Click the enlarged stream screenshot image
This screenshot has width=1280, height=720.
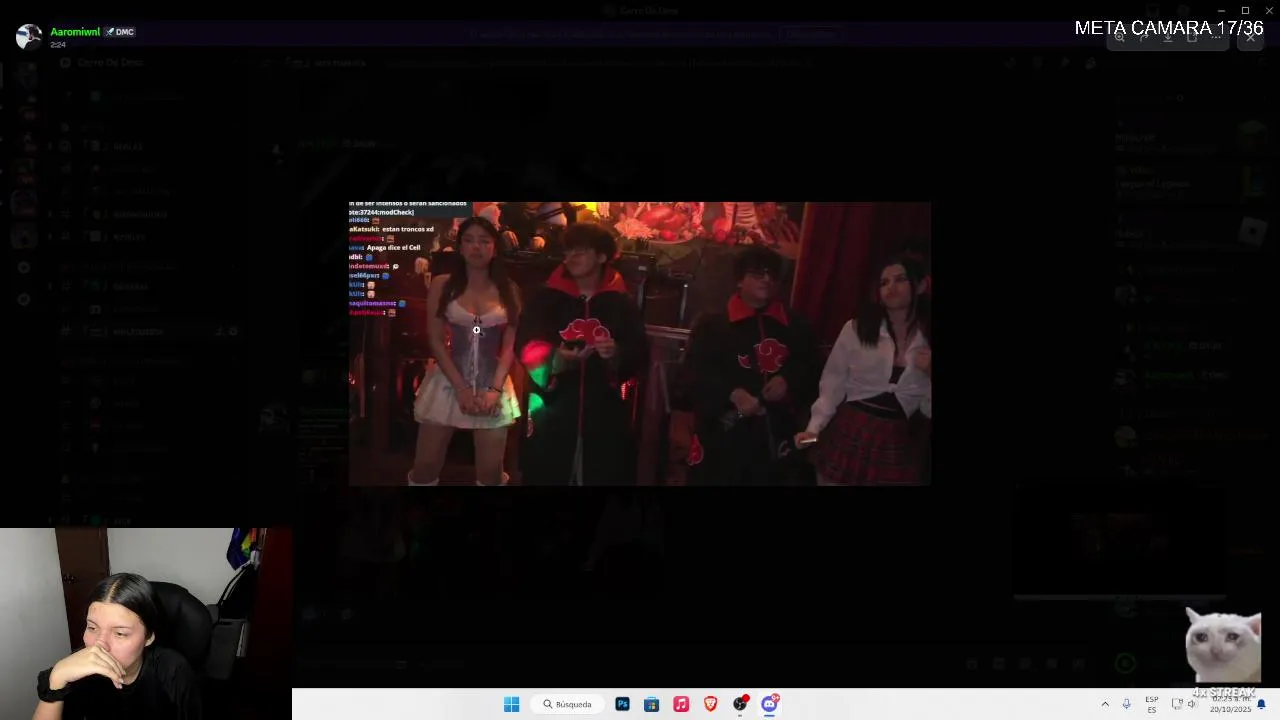click(640, 343)
